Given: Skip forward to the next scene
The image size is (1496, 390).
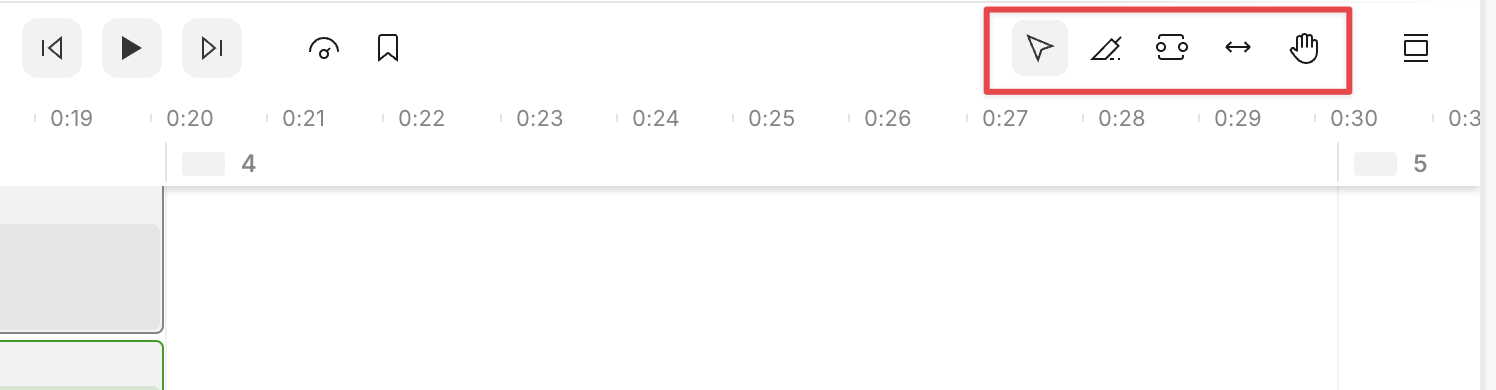Looking at the screenshot, I should (x=212, y=48).
